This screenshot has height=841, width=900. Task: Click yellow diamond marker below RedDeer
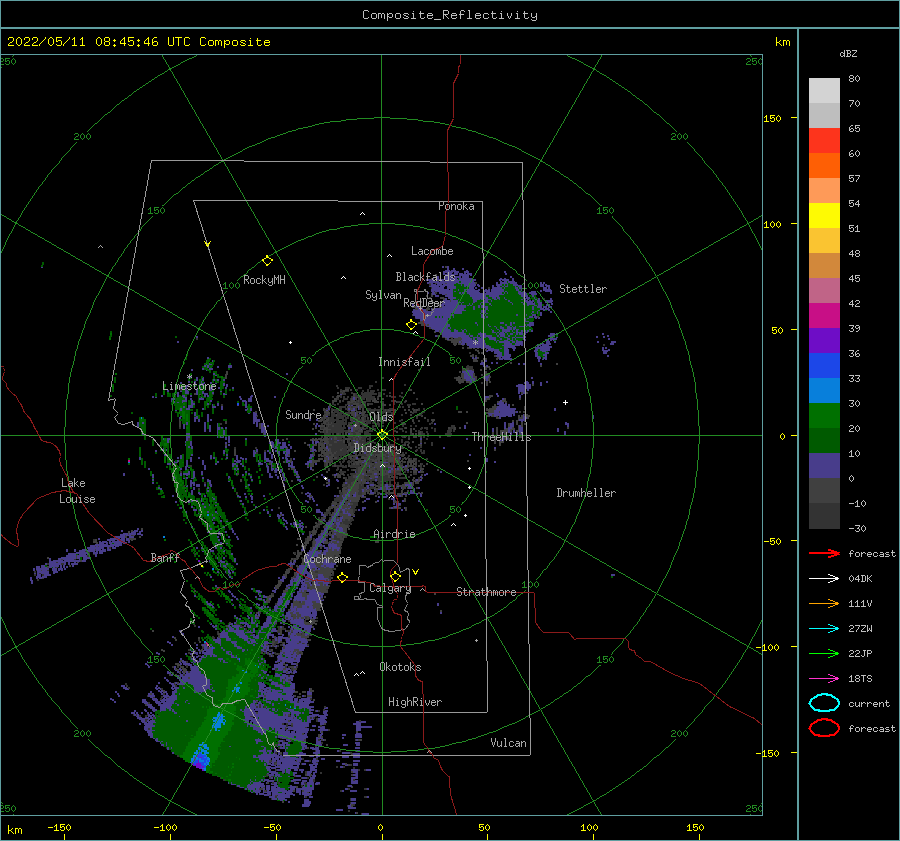412,325
